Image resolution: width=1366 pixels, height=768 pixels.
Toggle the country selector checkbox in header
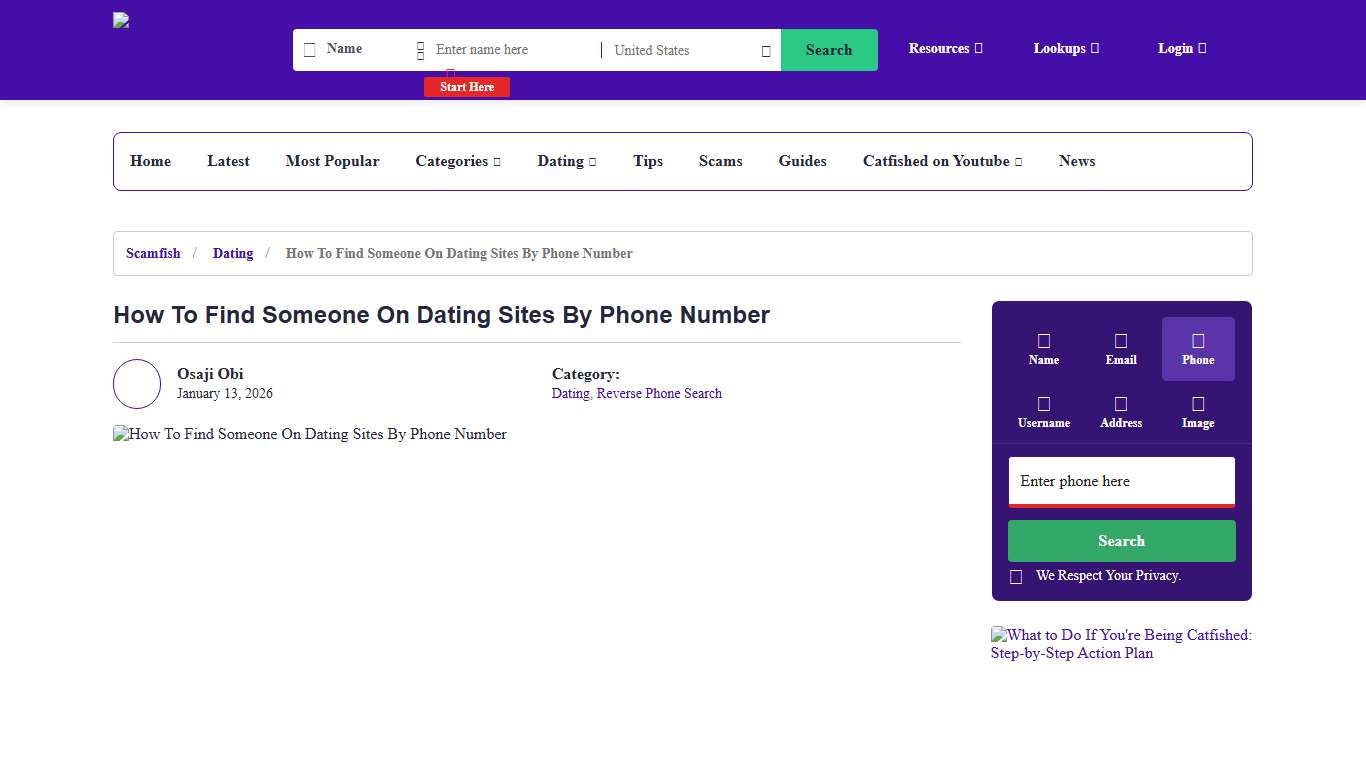764,50
